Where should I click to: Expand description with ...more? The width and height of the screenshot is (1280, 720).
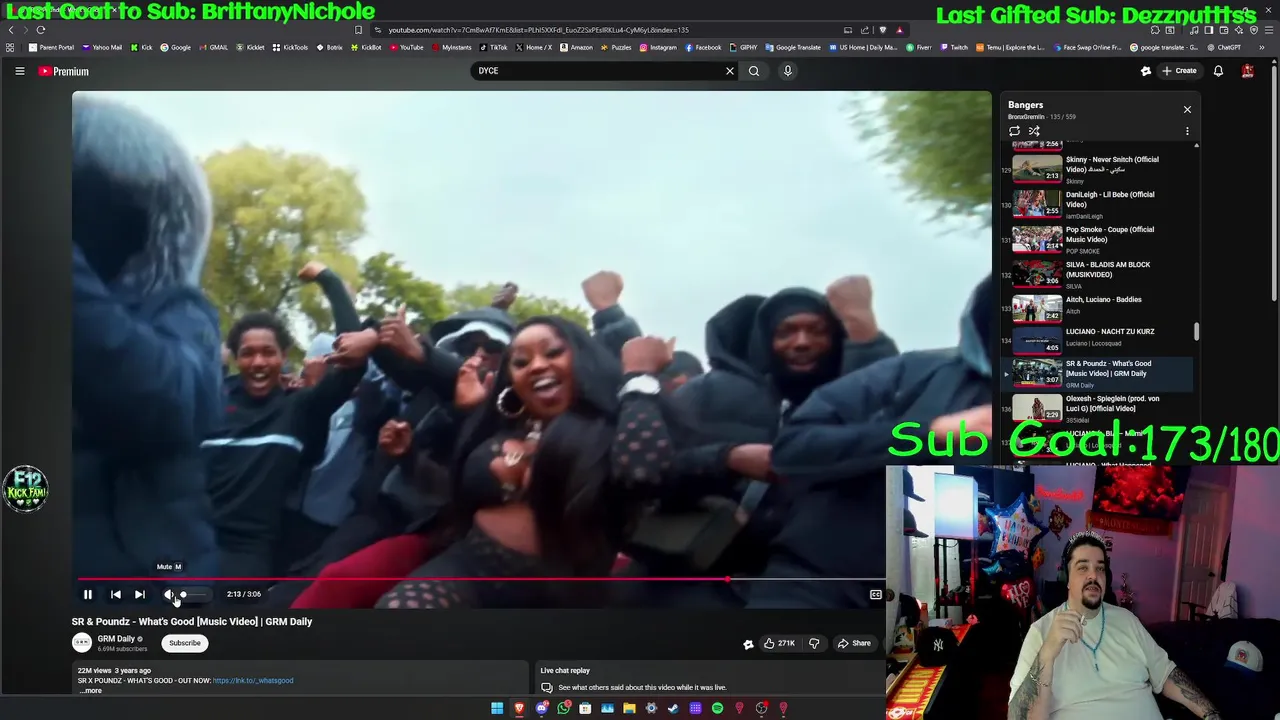90,690
